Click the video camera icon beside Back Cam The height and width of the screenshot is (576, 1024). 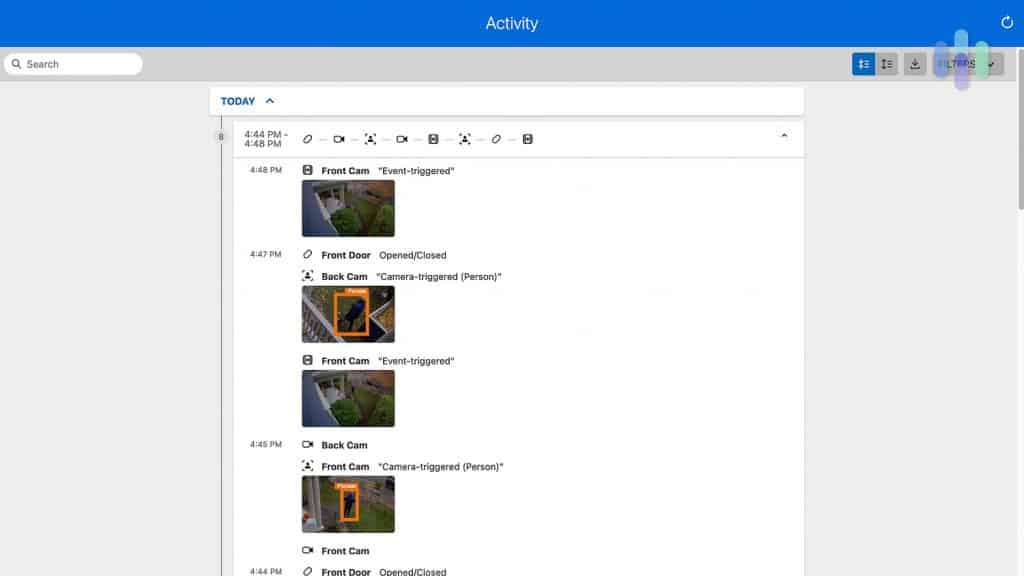(308, 445)
